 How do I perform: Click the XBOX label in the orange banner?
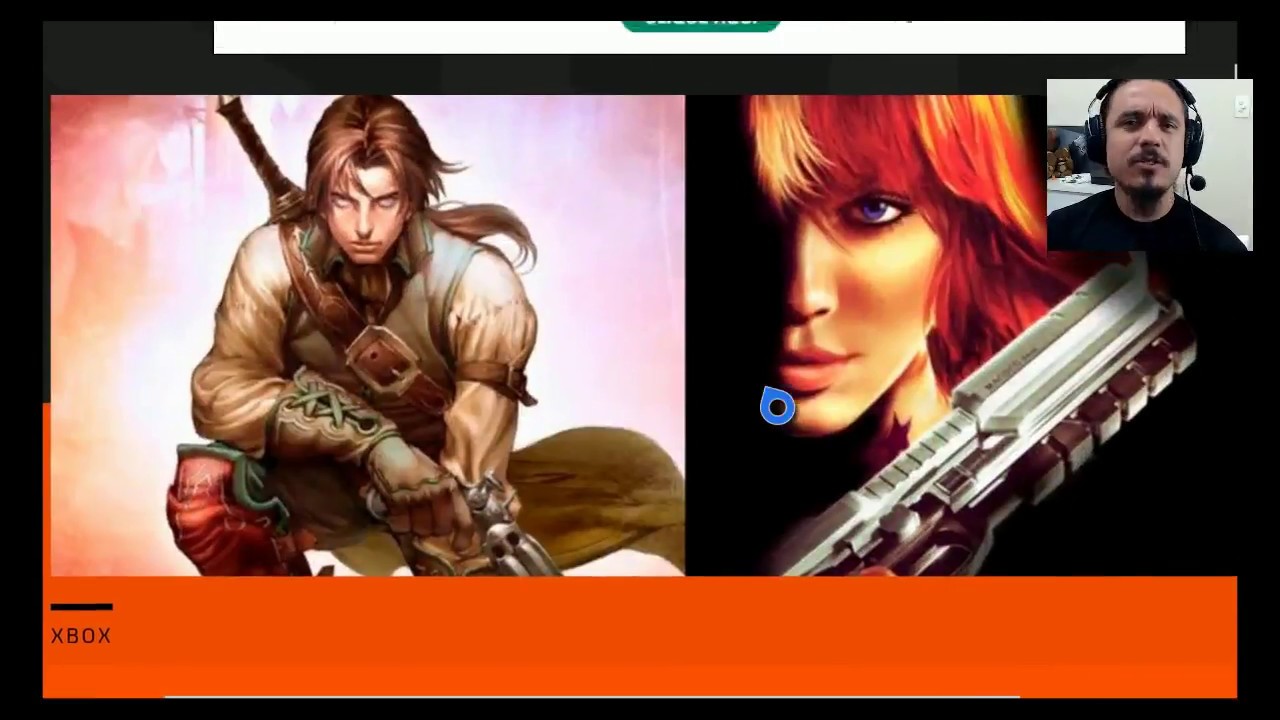point(81,636)
